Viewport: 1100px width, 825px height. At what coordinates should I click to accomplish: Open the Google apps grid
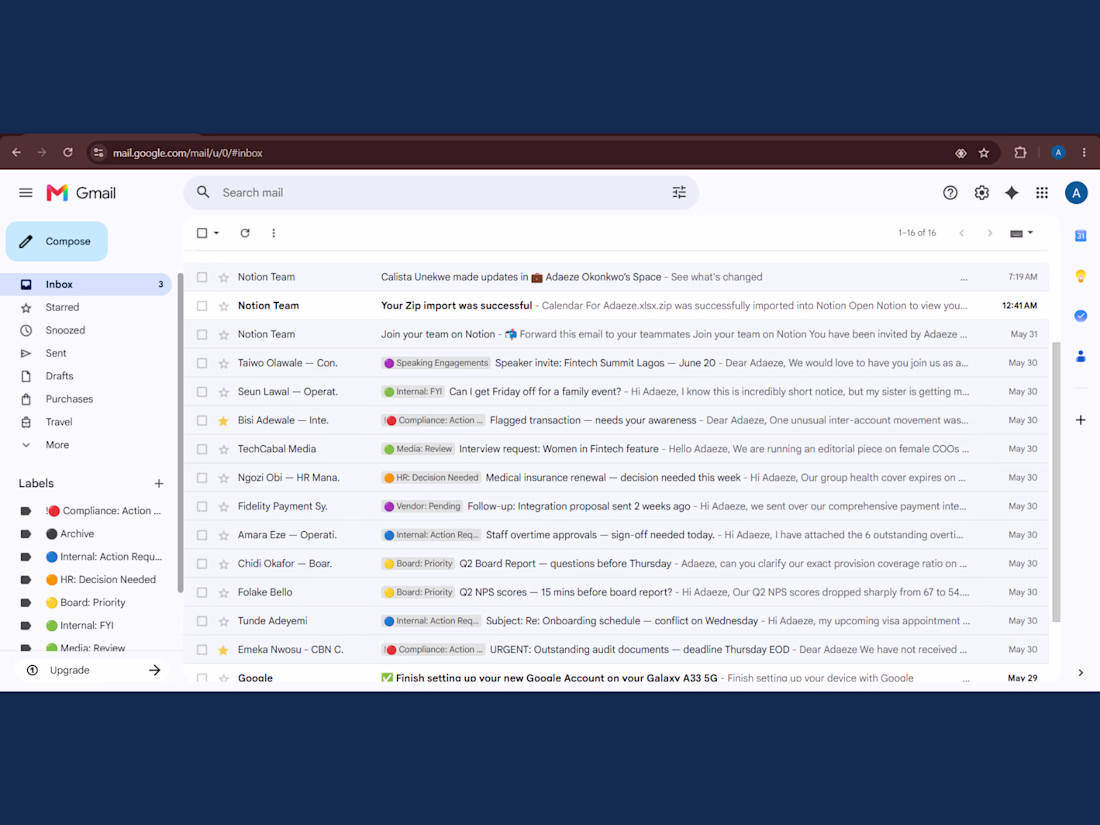click(1042, 193)
